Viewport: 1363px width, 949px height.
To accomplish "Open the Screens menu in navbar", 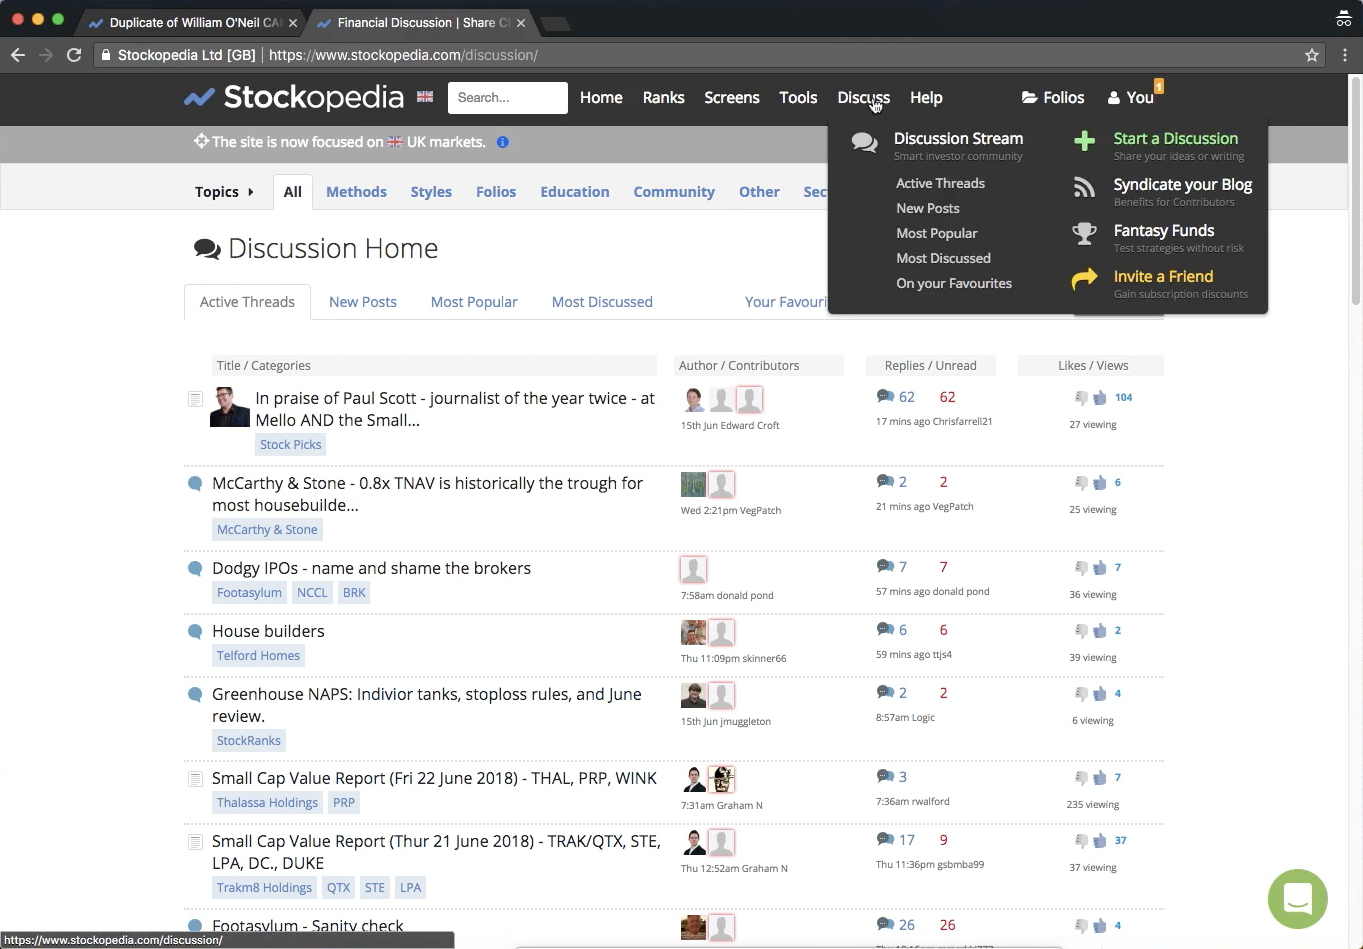I will coord(732,97).
